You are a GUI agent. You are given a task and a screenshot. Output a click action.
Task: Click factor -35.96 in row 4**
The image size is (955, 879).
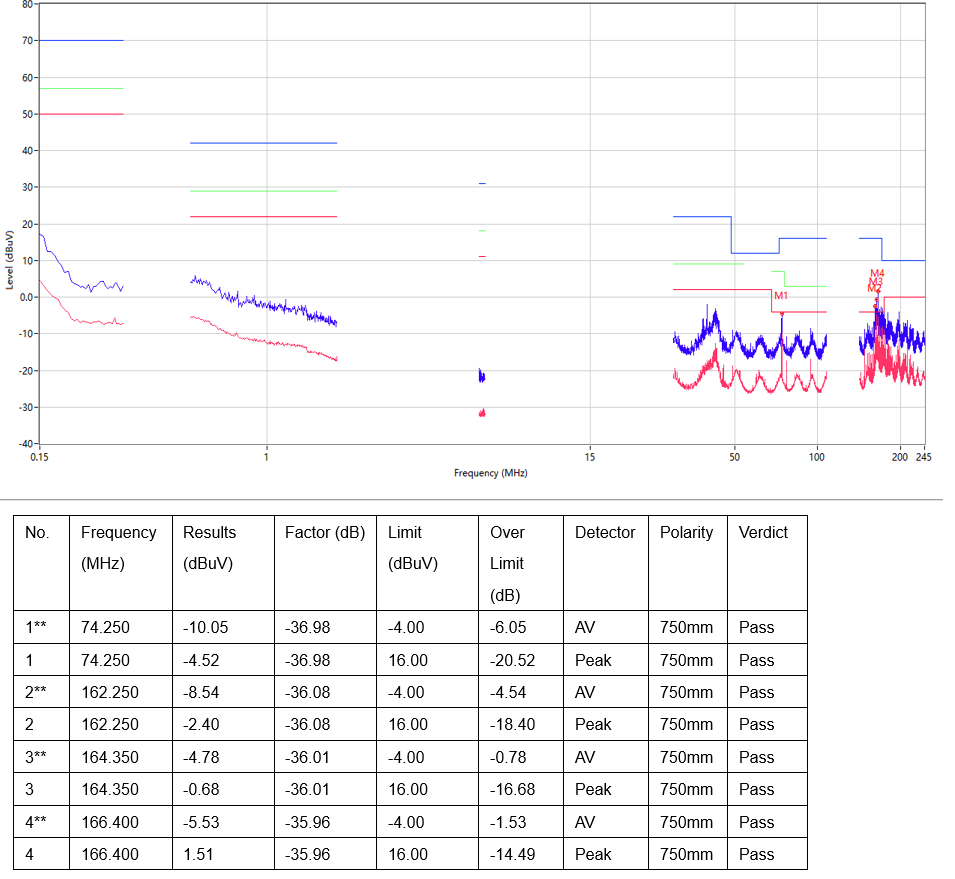pyautogui.click(x=308, y=822)
